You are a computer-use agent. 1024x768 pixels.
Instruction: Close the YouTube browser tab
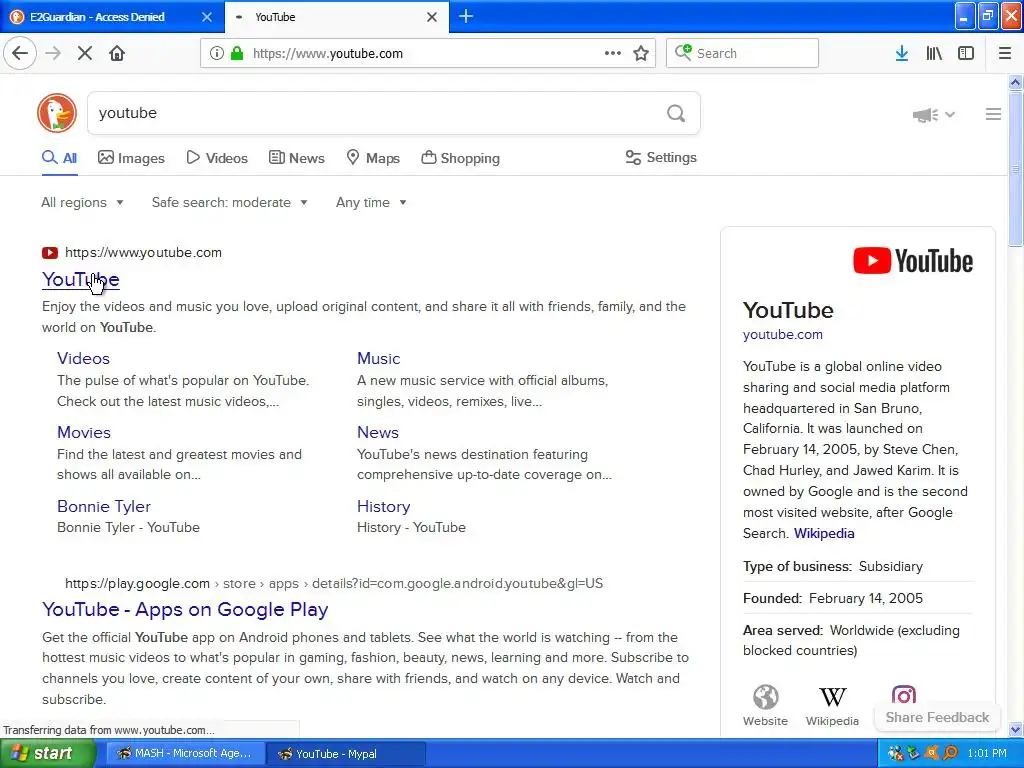(x=432, y=17)
